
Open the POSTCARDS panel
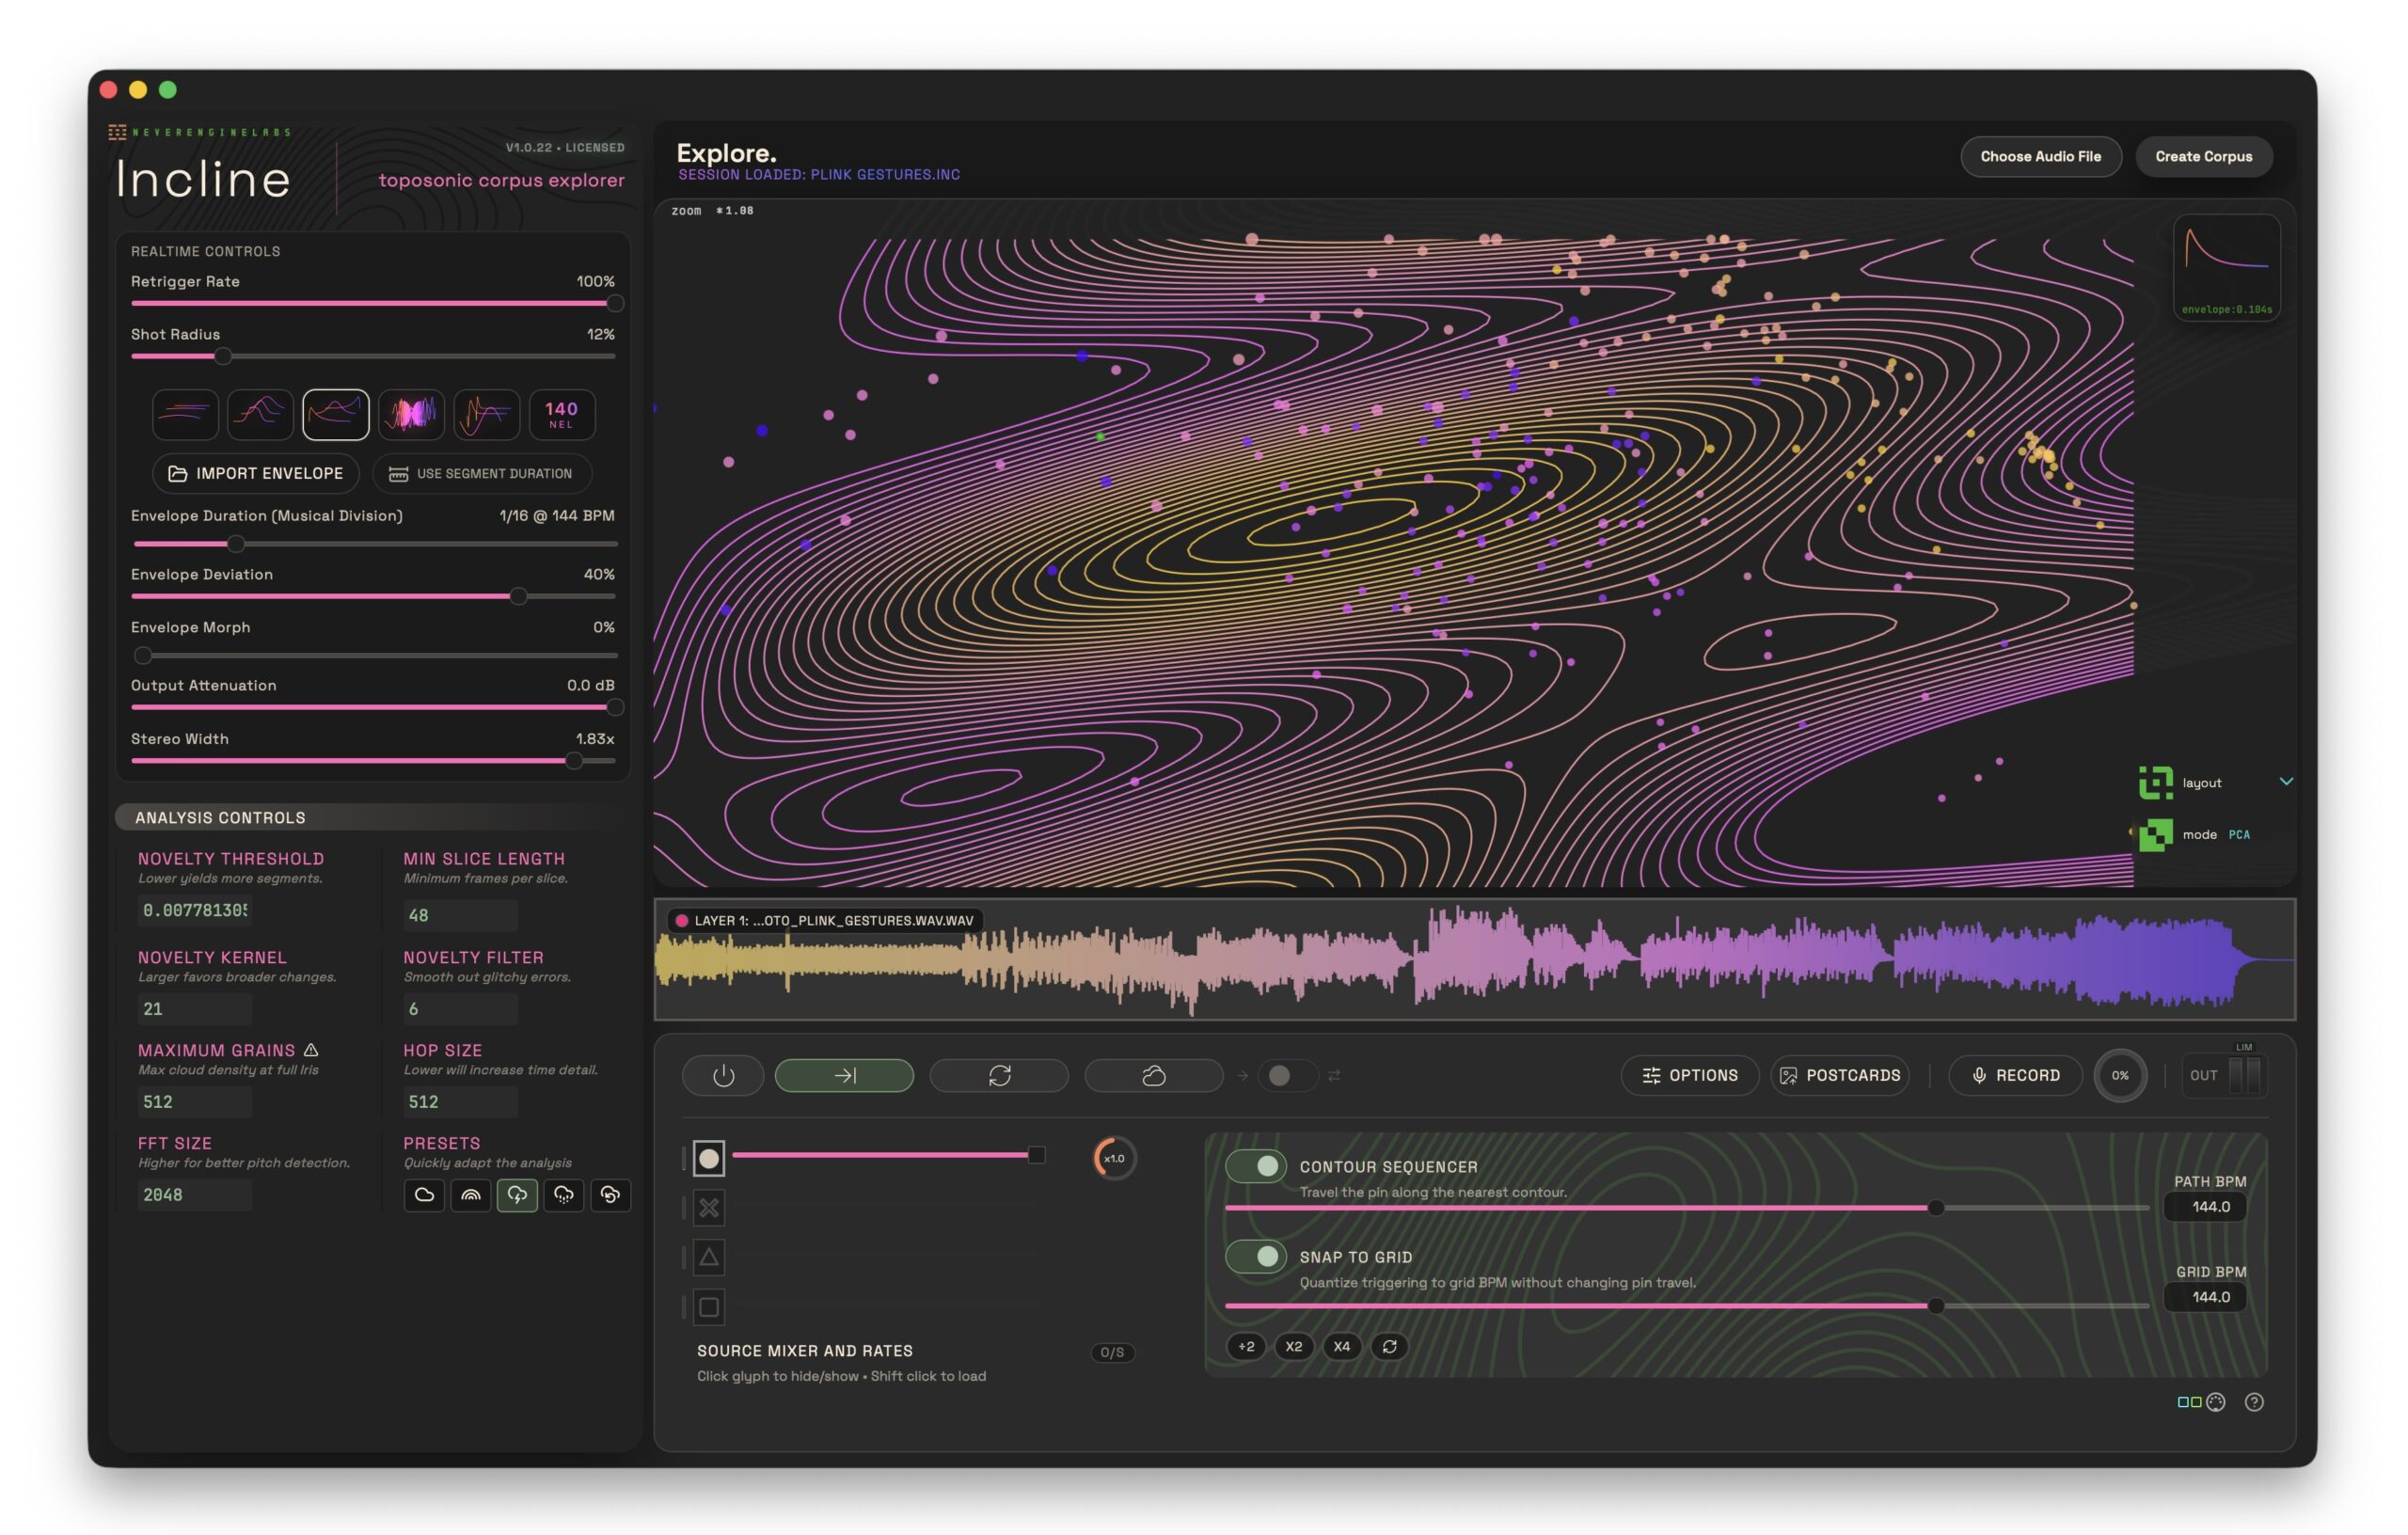1839,1075
